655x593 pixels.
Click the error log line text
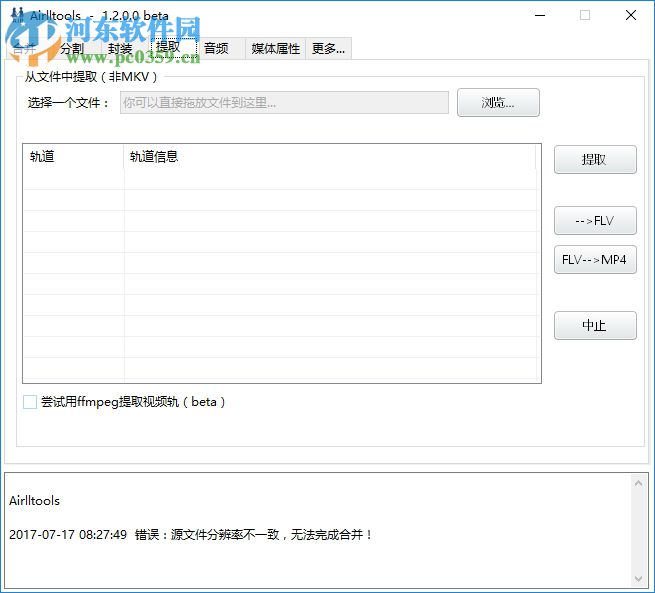click(190, 535)
